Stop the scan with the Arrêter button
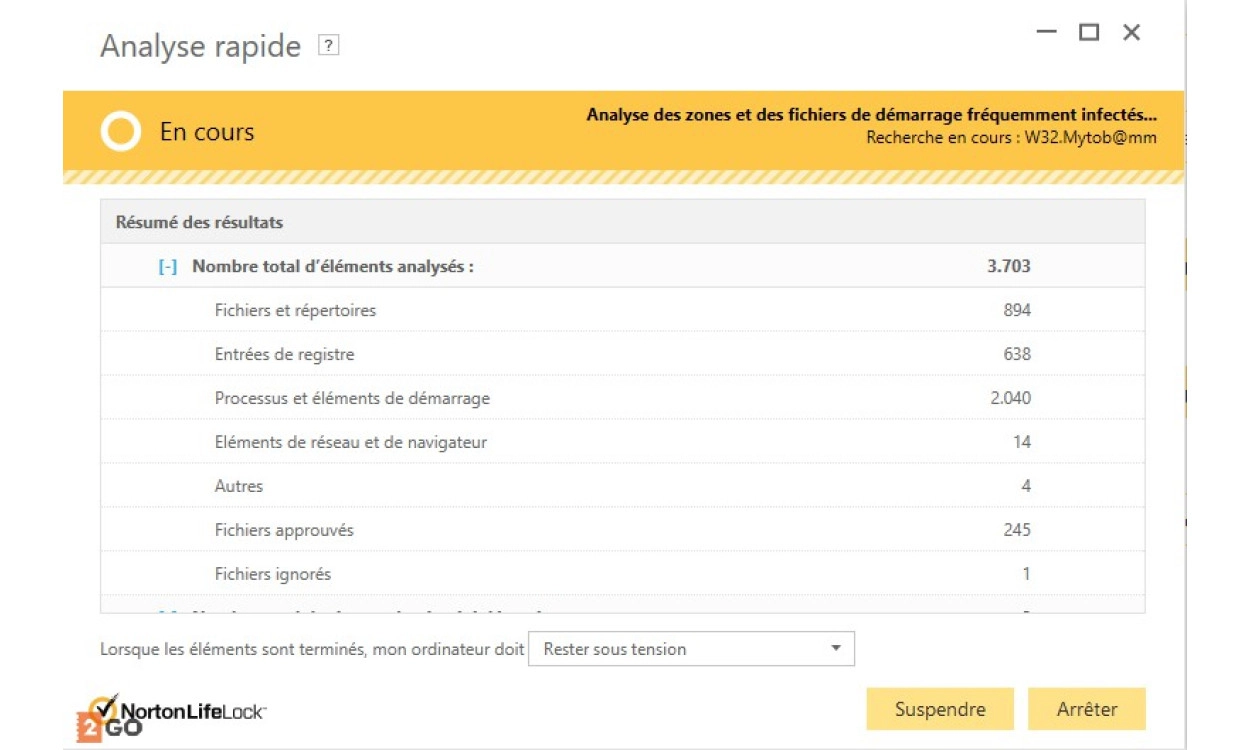This screenshot has width=1250, height=750. point(1086,709)
